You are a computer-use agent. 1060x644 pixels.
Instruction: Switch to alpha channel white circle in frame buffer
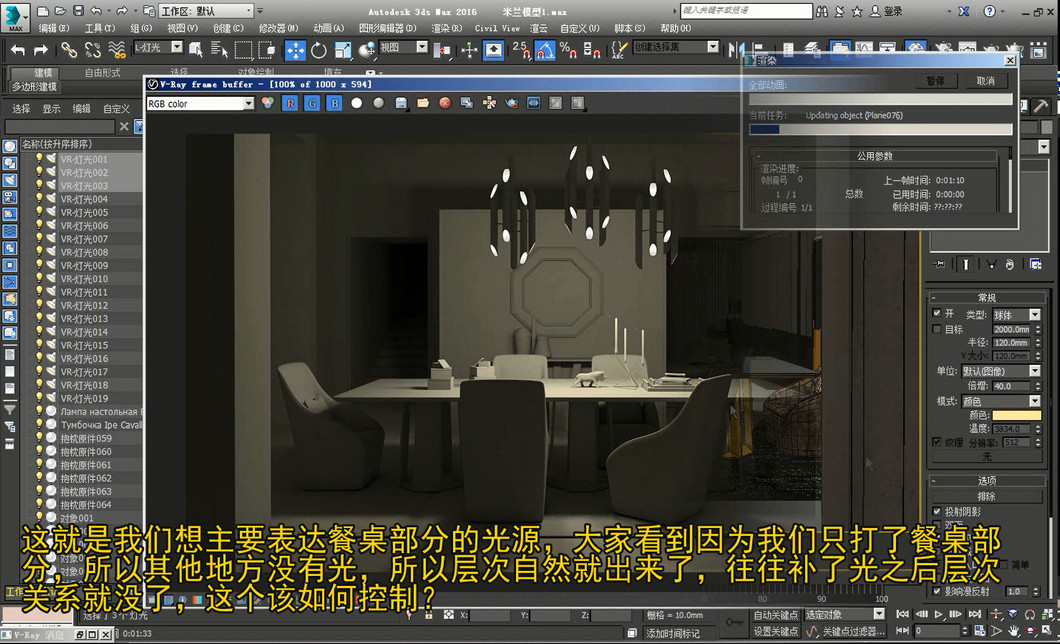(357, 103)
